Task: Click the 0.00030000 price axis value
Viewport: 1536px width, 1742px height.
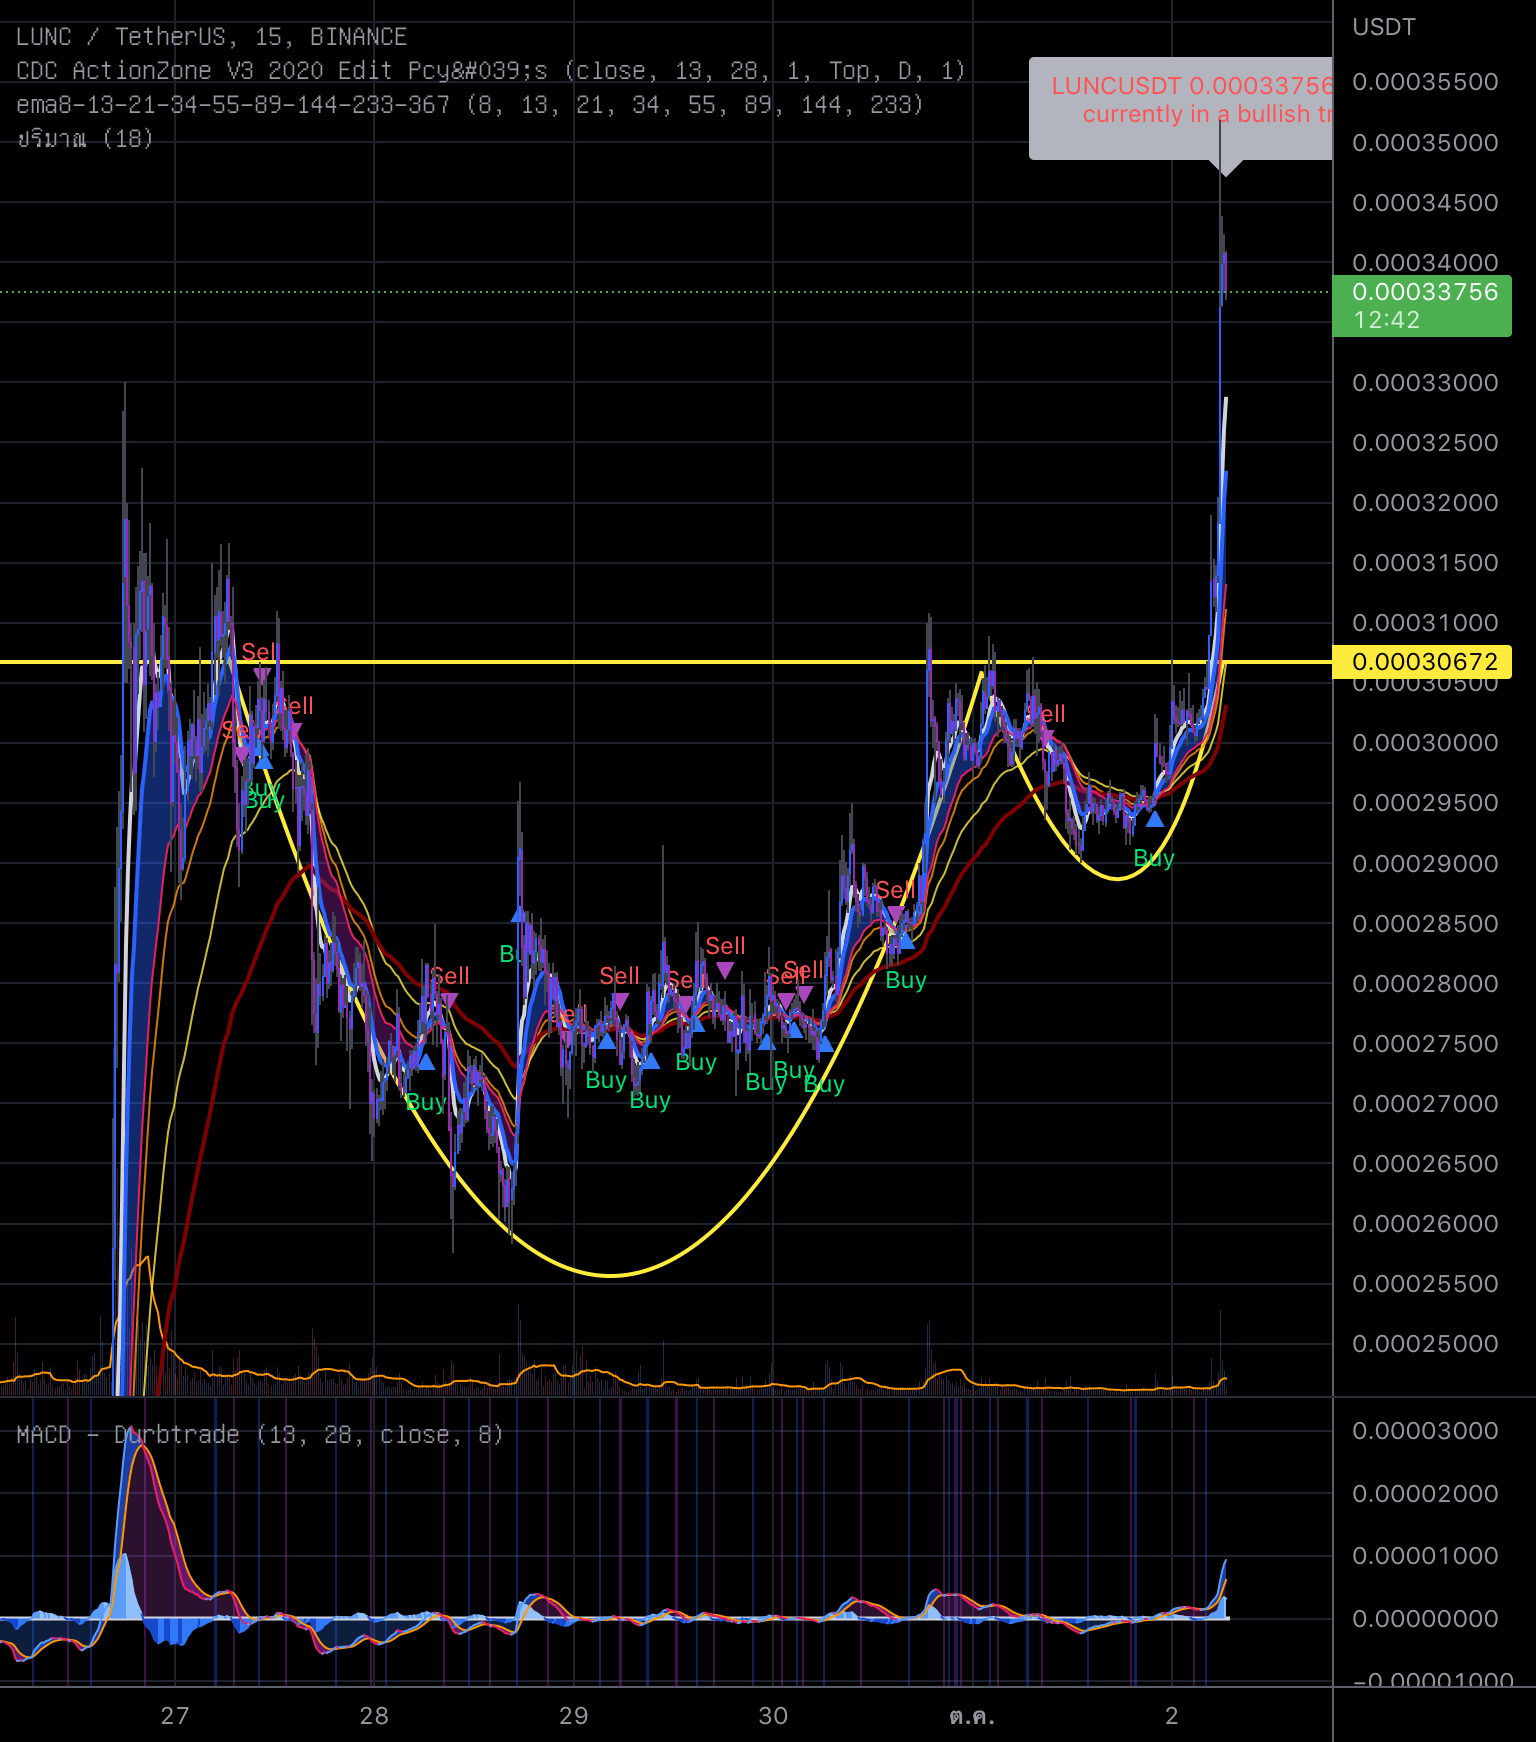Action: (1425, 743)
